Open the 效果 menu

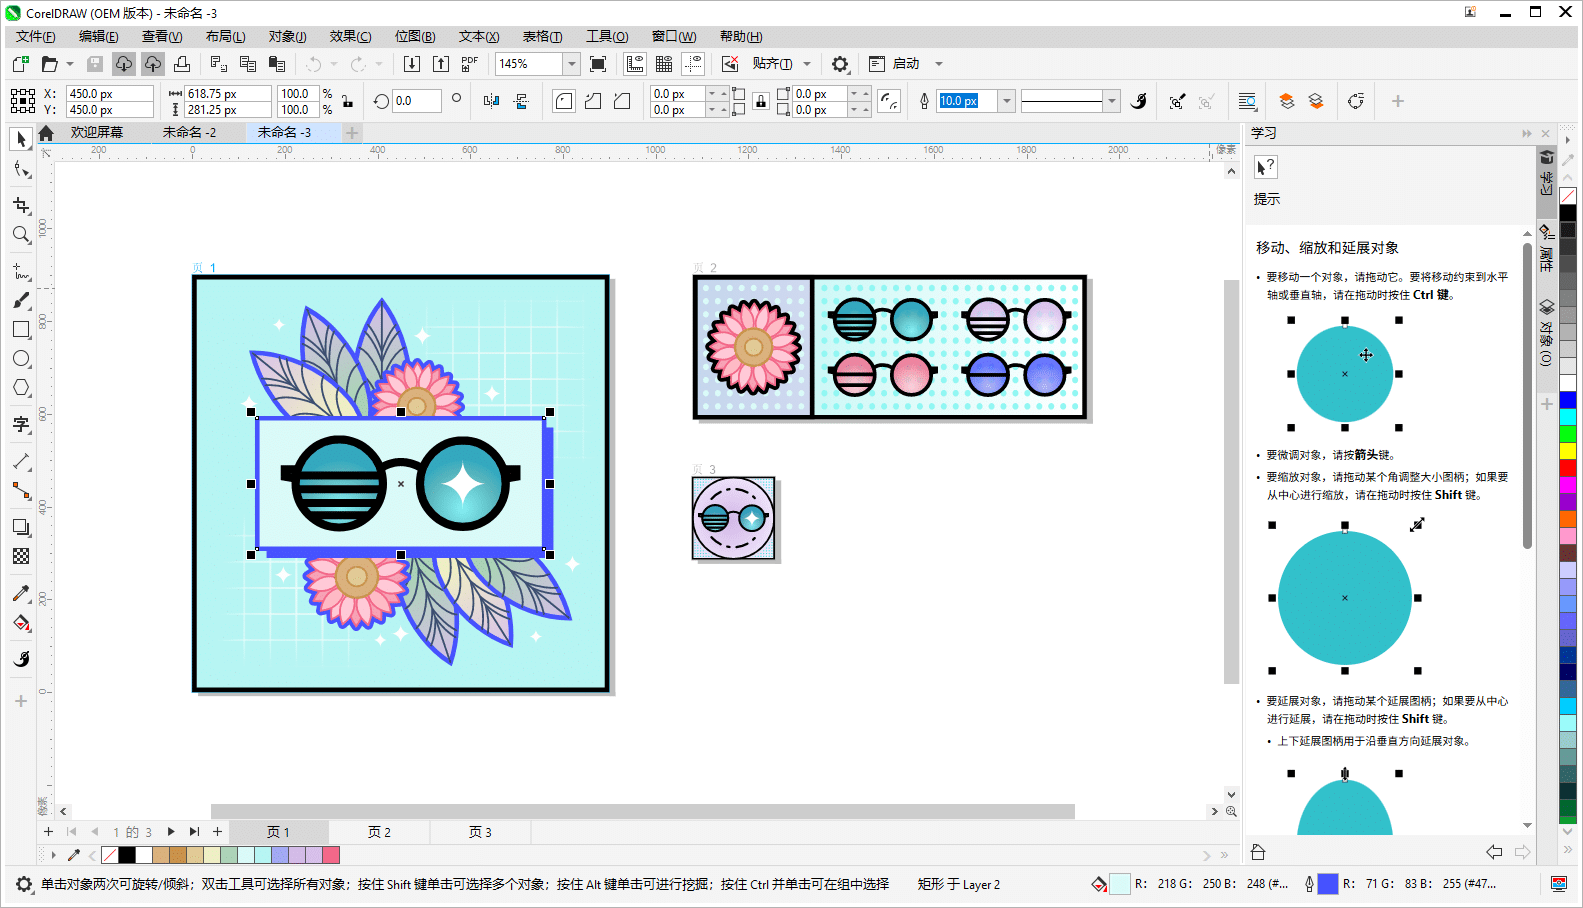tap(350, 36)
